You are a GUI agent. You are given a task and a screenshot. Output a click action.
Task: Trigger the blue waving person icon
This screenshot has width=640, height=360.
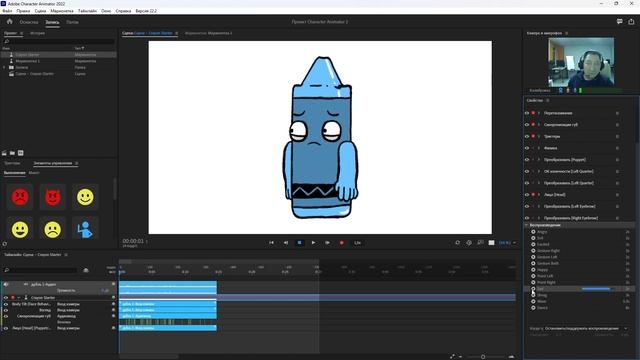(x=85, y=229)
